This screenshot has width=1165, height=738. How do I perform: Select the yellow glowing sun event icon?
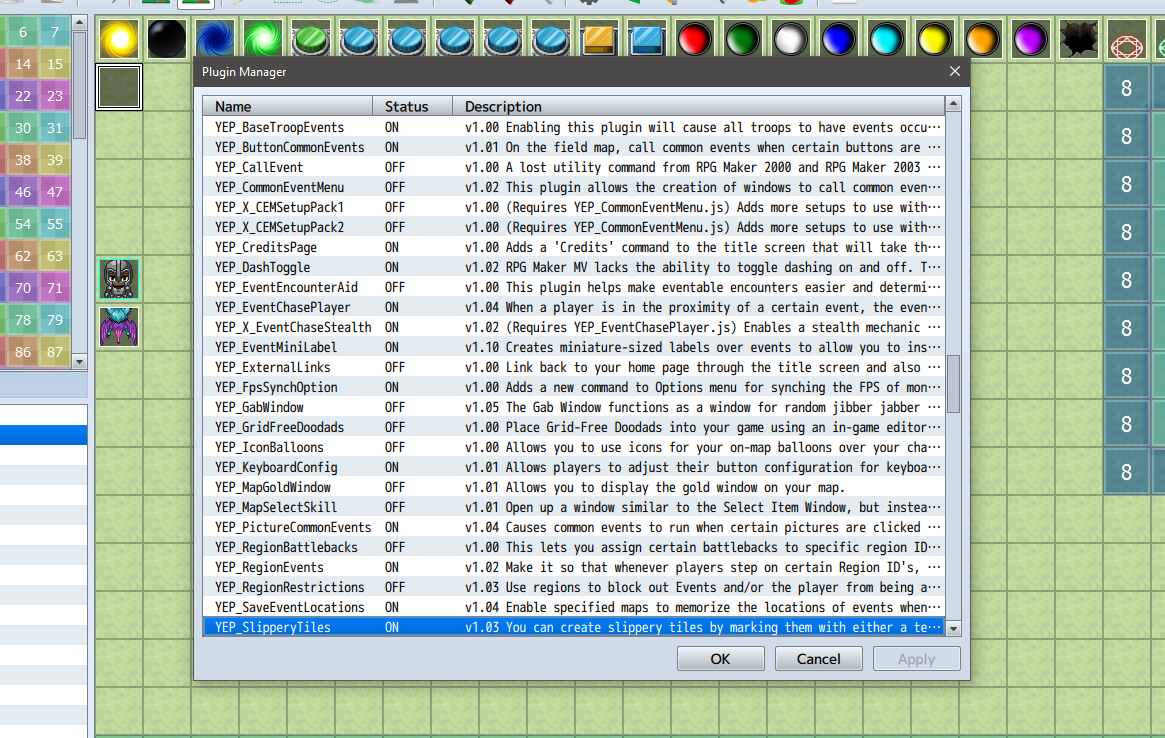[x=119, y=39]
